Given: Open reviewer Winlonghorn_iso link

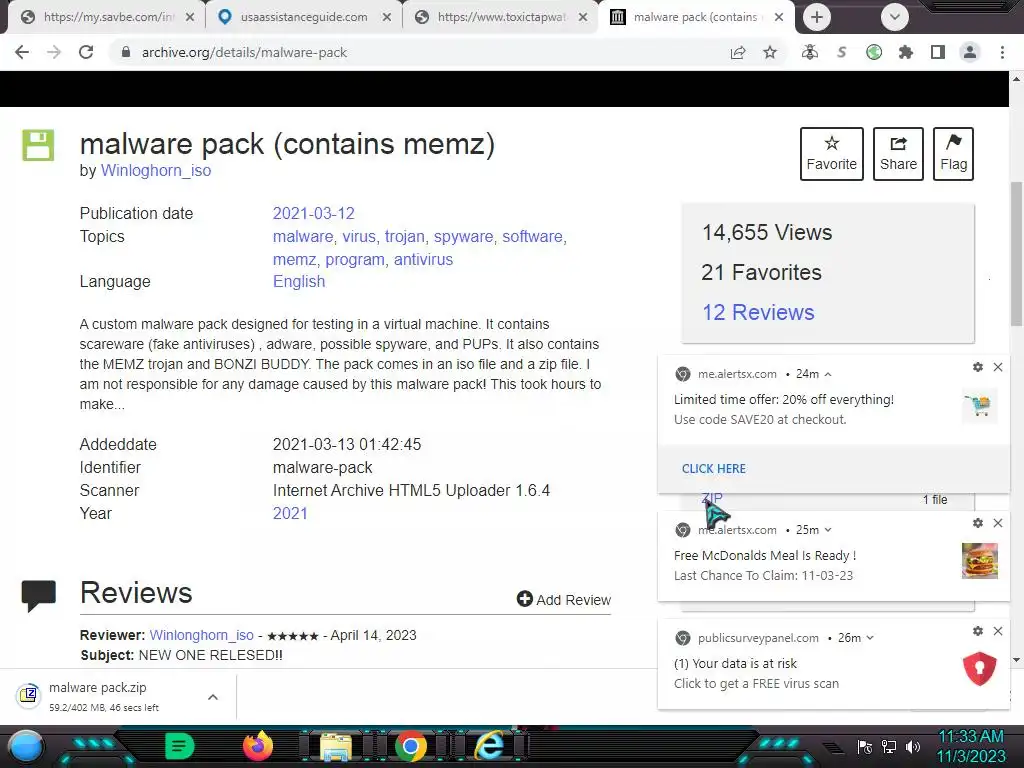Looking at the screenshot, I should [x=201, y=635].
